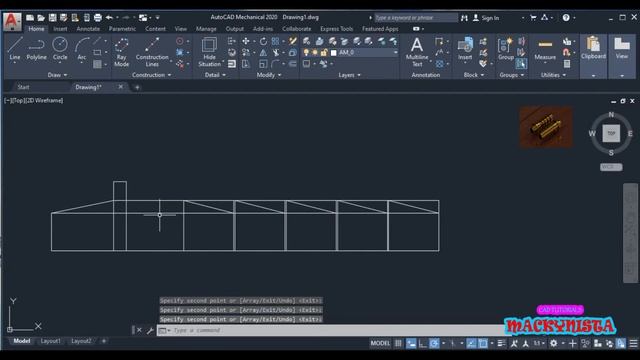Expand the Block panel
This screenshot has width=640, height=360.
click(474, 75)
